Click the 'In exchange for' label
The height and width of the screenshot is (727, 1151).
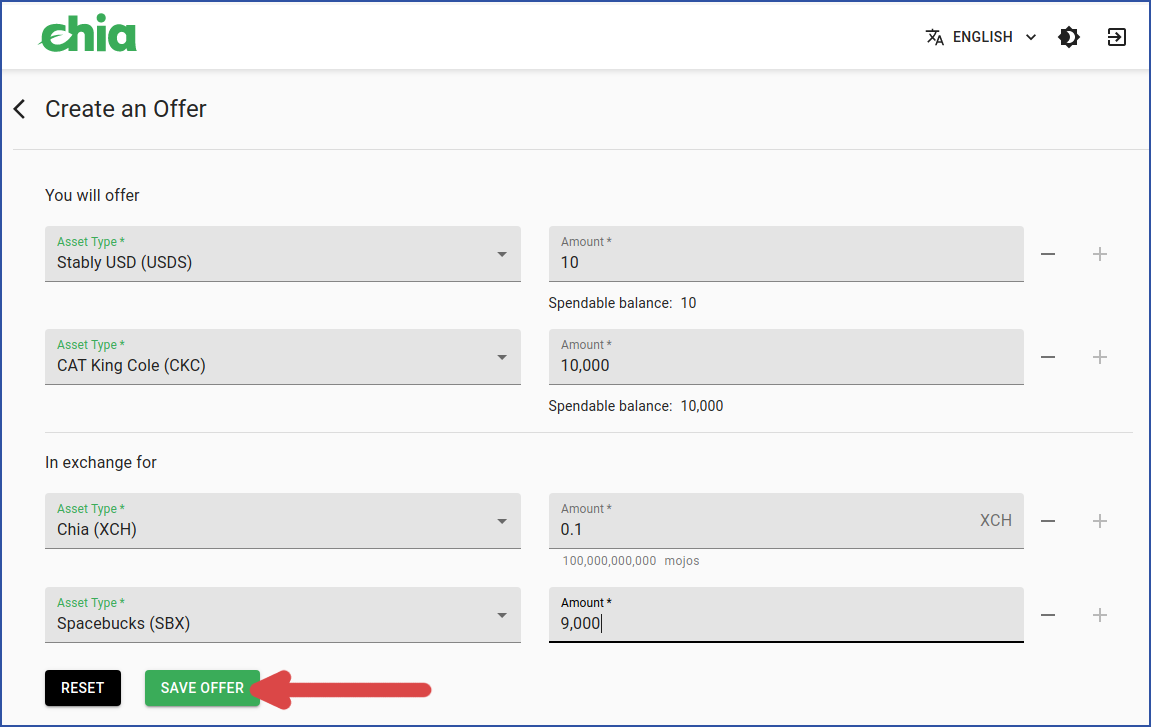(x=101, y=463)
